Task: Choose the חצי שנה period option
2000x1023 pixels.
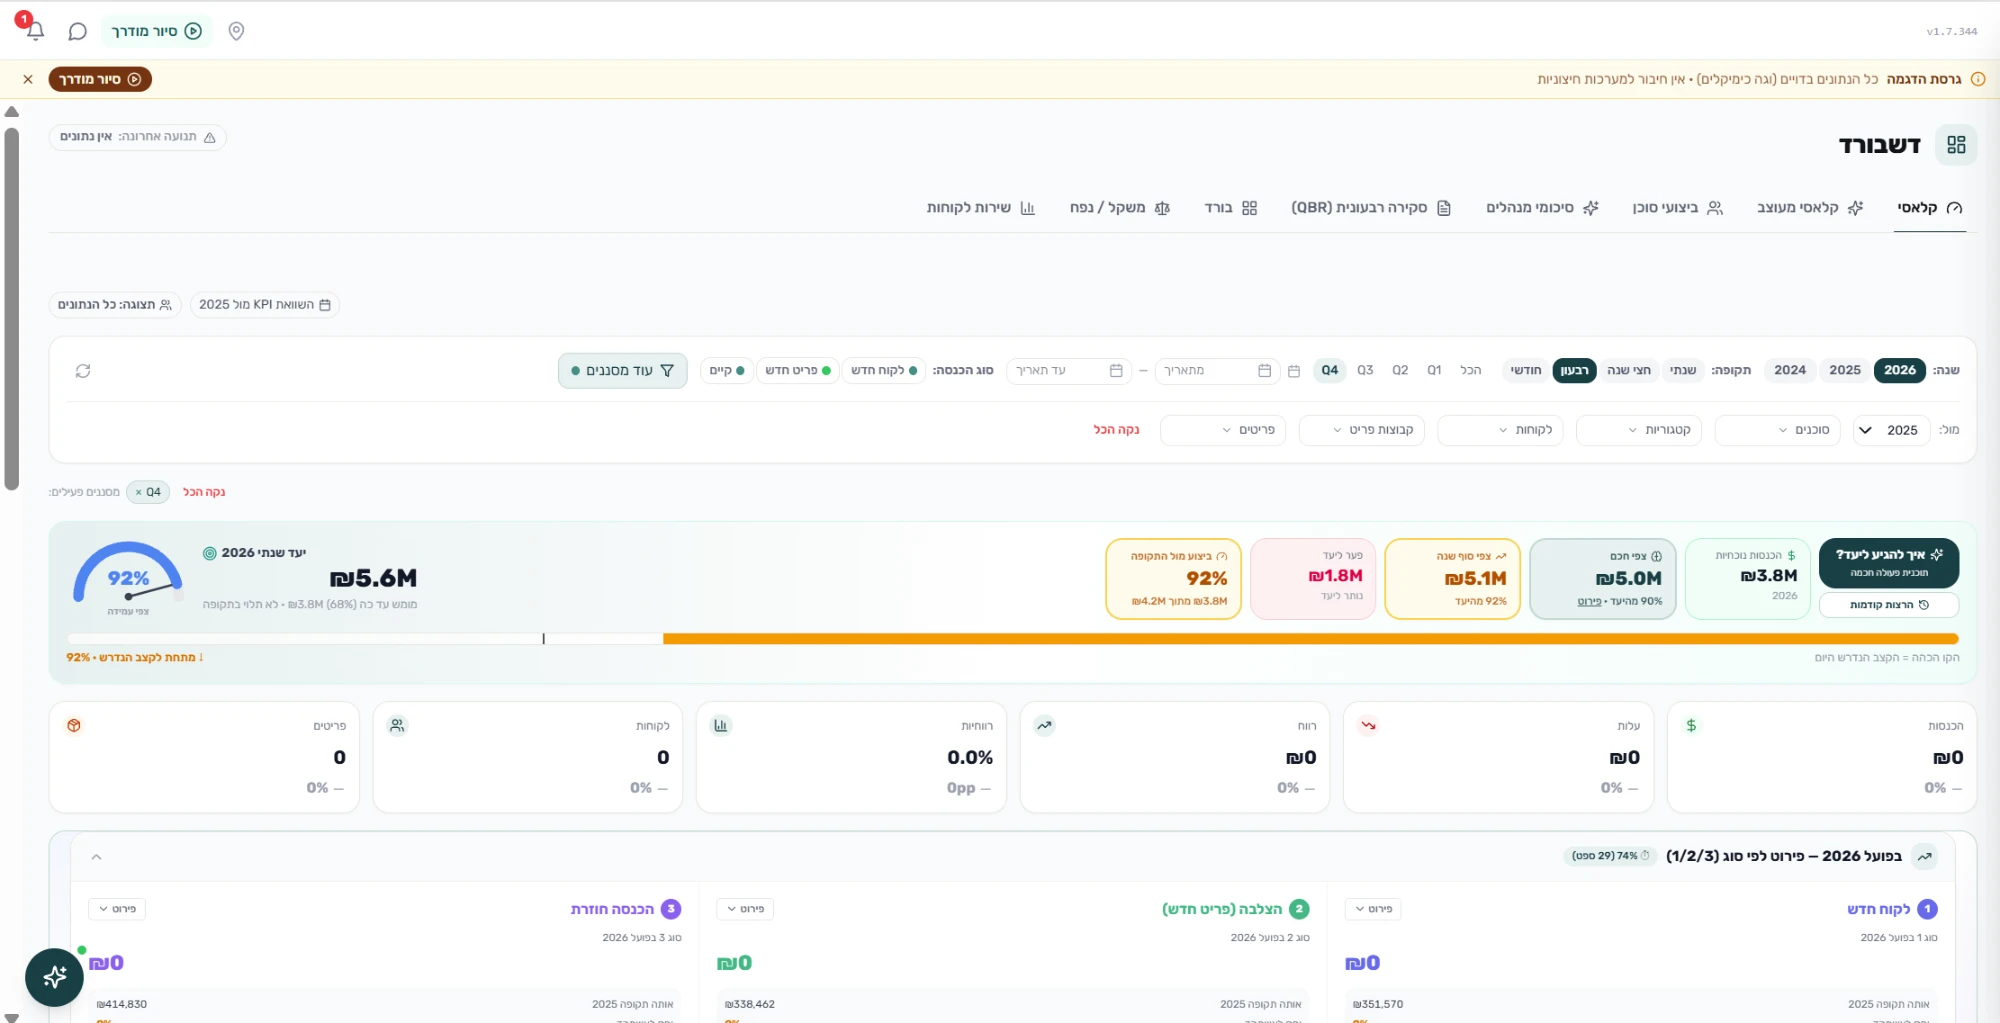Action: pyautogui.click(x=1629, y=370)
